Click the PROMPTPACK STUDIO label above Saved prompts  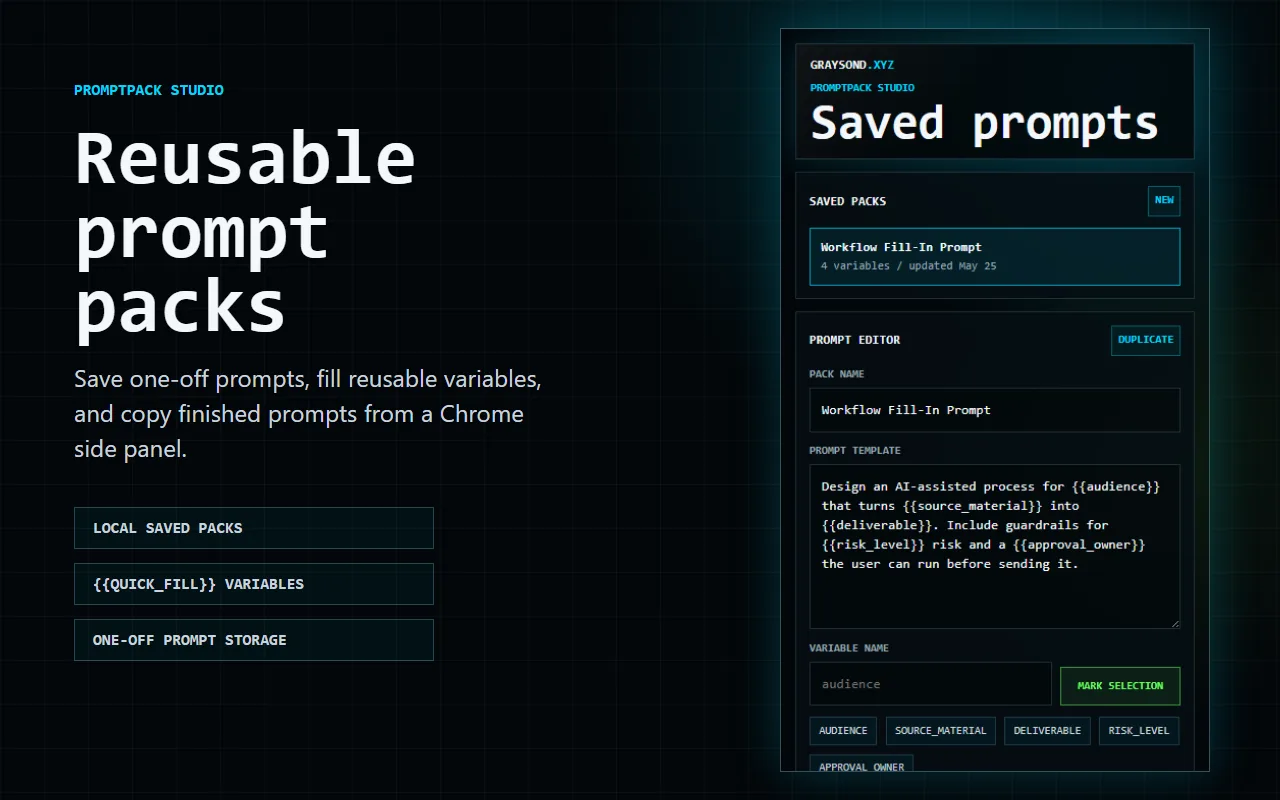click(862, 88)
